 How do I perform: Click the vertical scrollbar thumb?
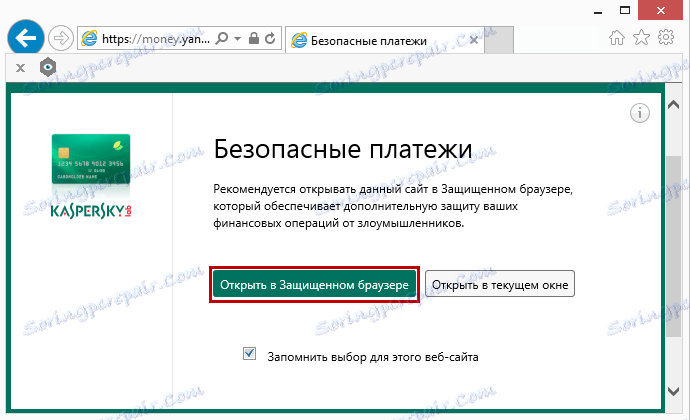coord(673,247)
